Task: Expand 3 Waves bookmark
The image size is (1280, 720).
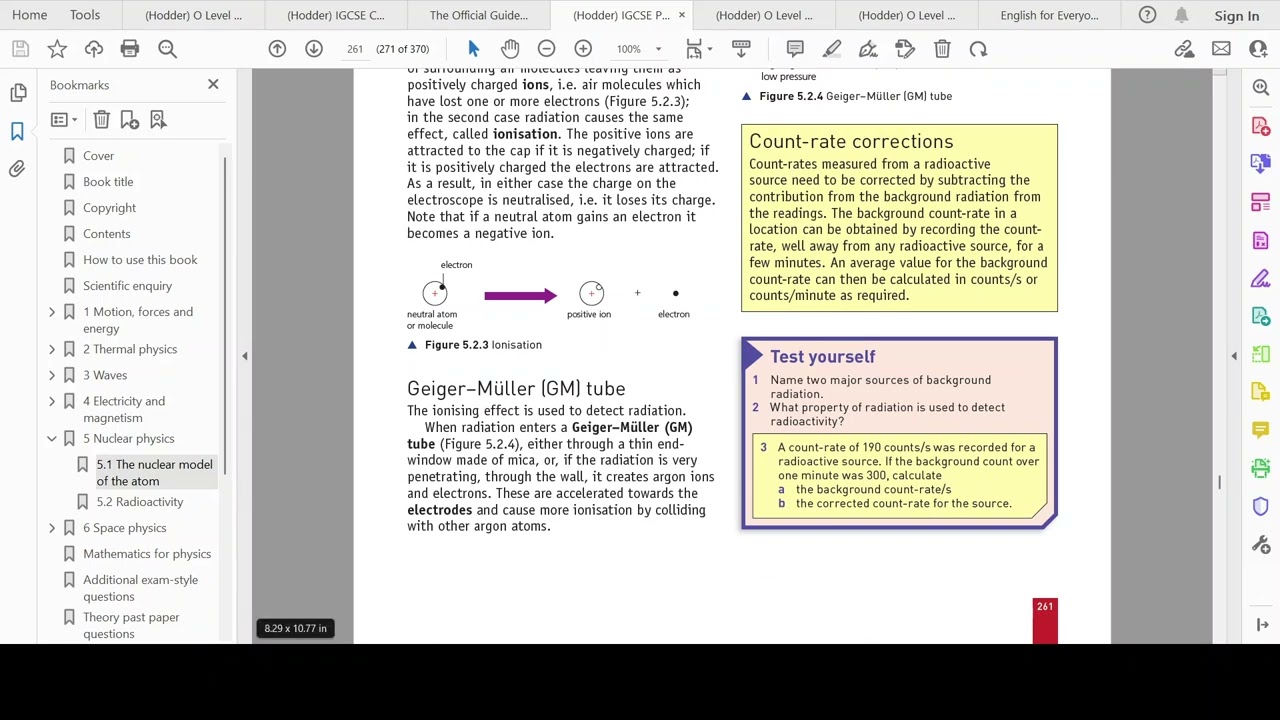Action: (52, 375)
